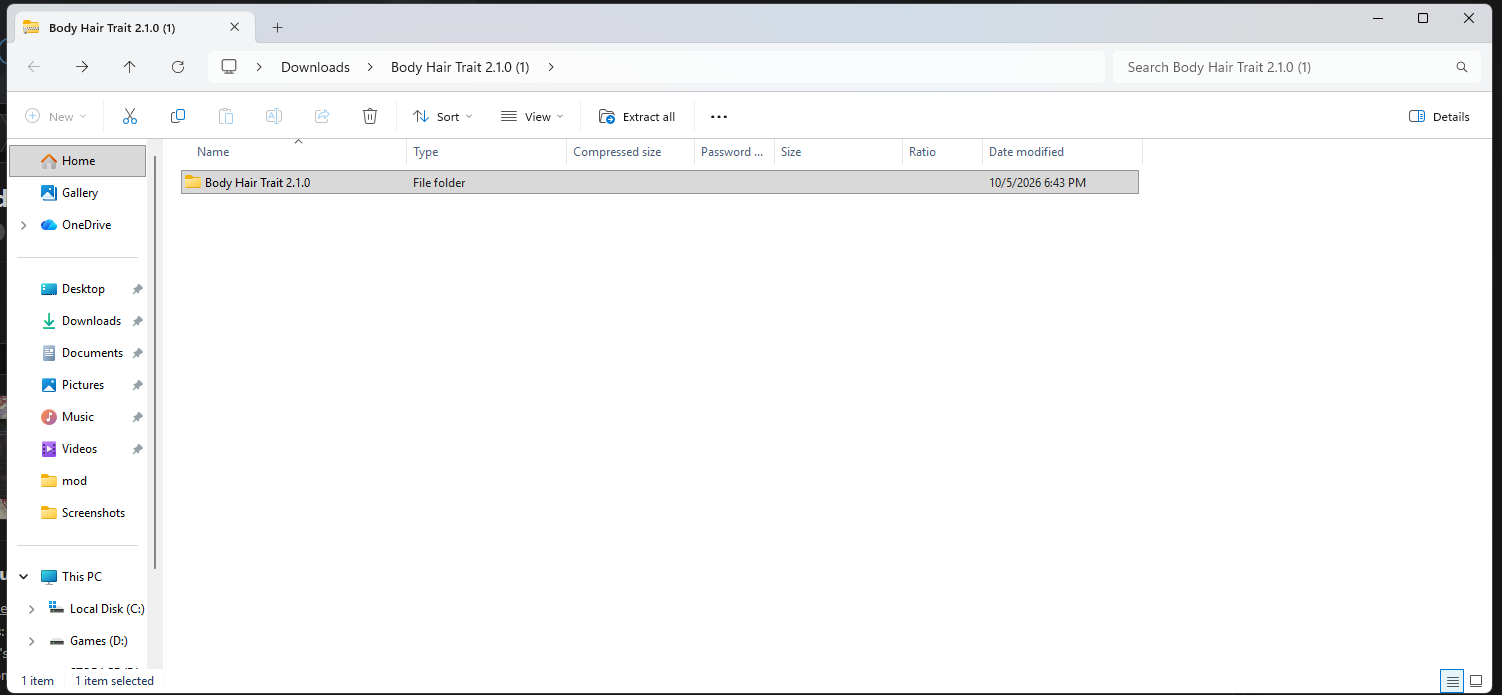Maximize the File Explorer window
1502x695 pixels.
(1423, 18)
